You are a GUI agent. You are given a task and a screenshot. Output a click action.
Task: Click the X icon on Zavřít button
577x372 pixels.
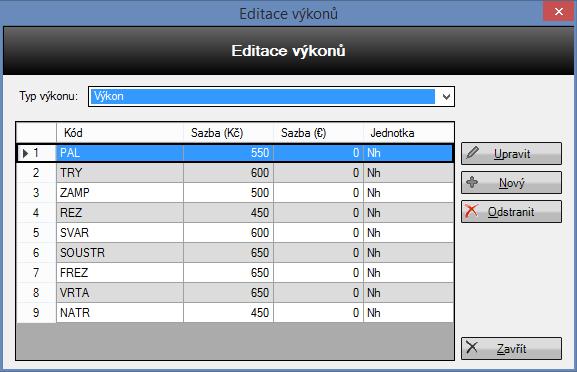coord(472,347)
